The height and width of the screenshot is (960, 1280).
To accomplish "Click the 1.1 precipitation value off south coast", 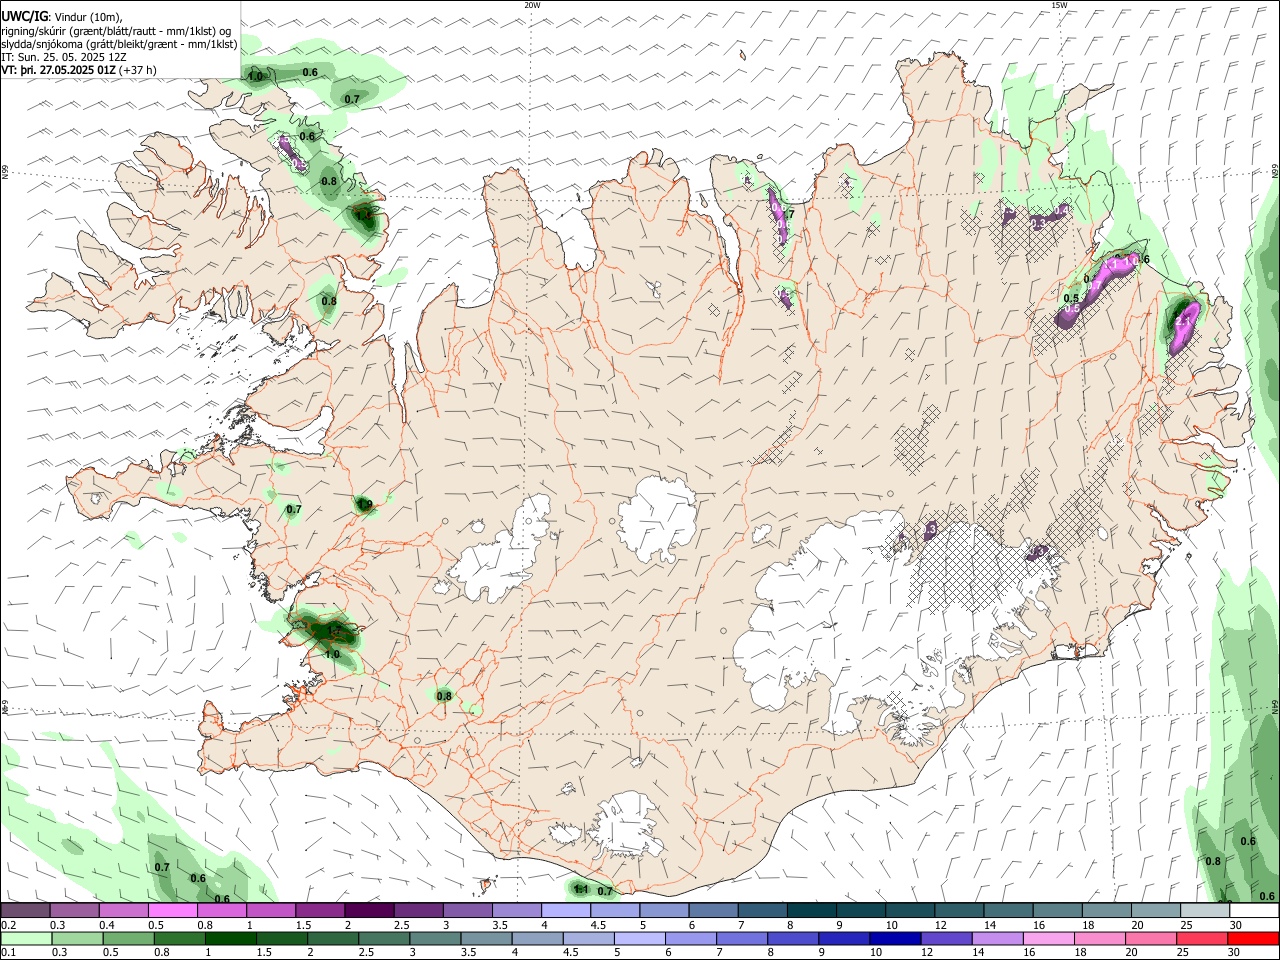I will 580,889.
